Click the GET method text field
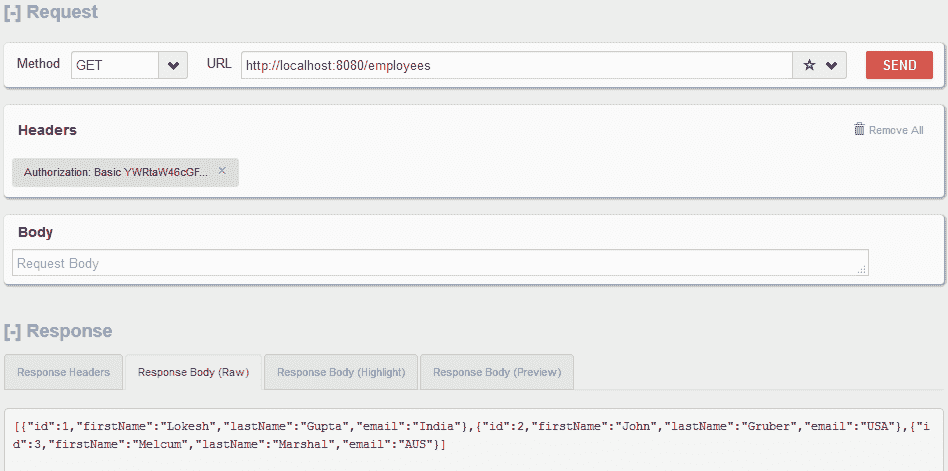Image resolution: width=948 pixels, height=471 pixels. [114, 66]
